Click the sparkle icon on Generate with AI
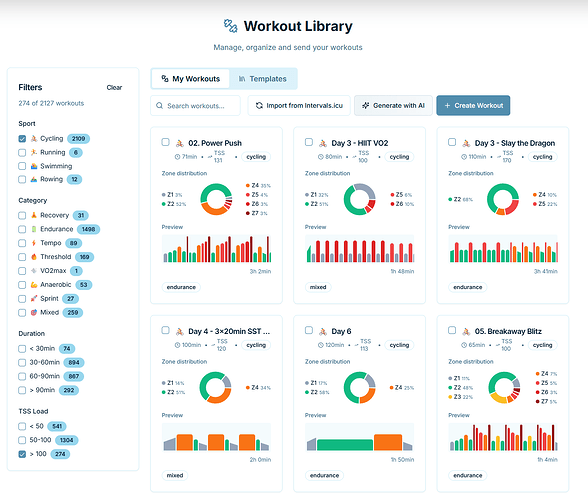 [366, 106]
